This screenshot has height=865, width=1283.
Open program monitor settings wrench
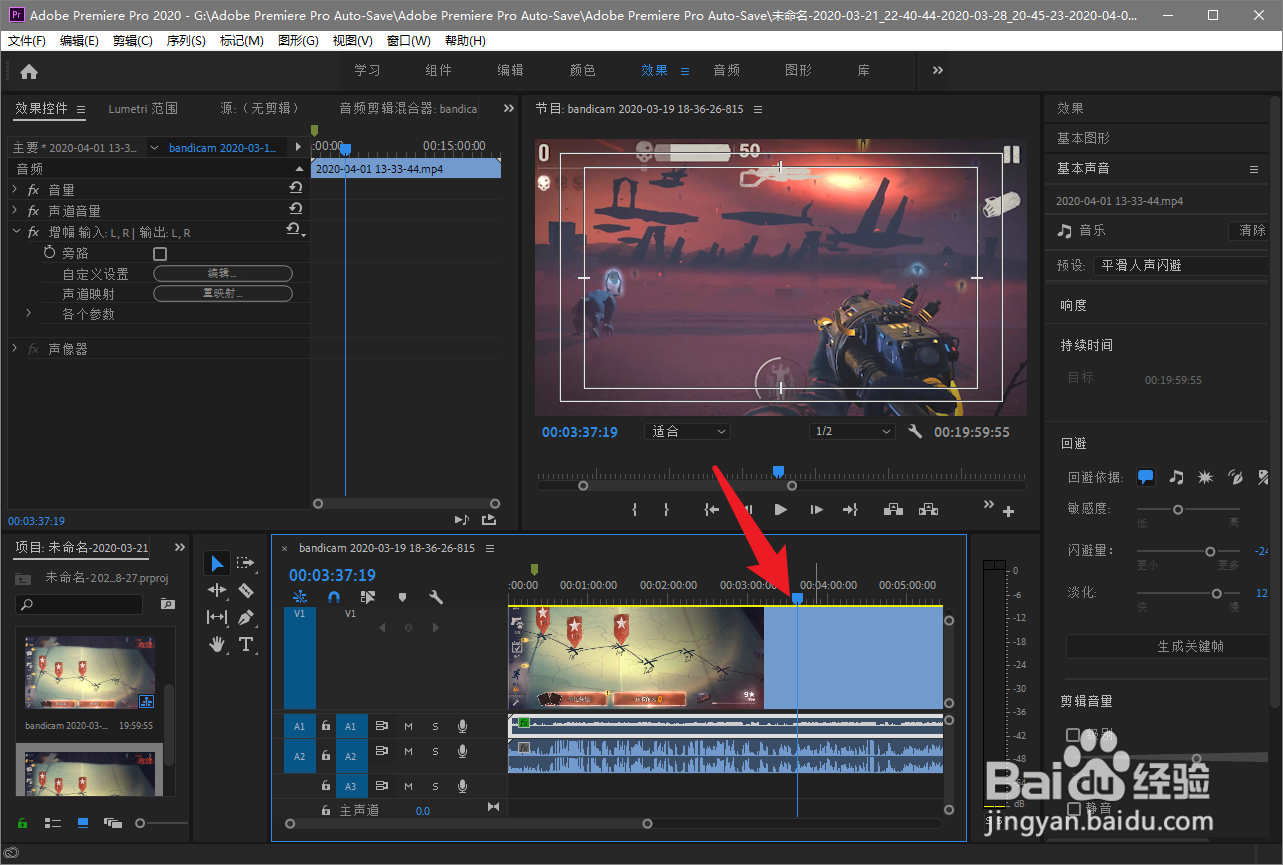914,432
